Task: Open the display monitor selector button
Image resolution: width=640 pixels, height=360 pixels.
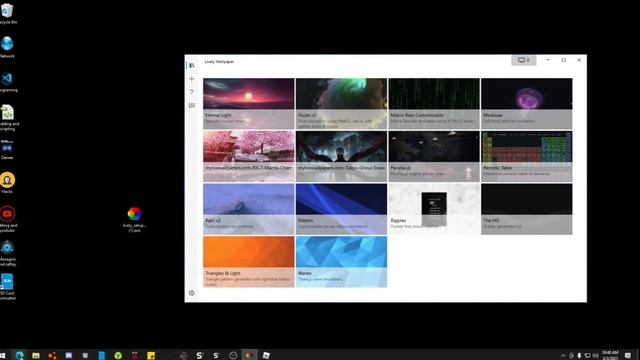Action: point(524,60)
